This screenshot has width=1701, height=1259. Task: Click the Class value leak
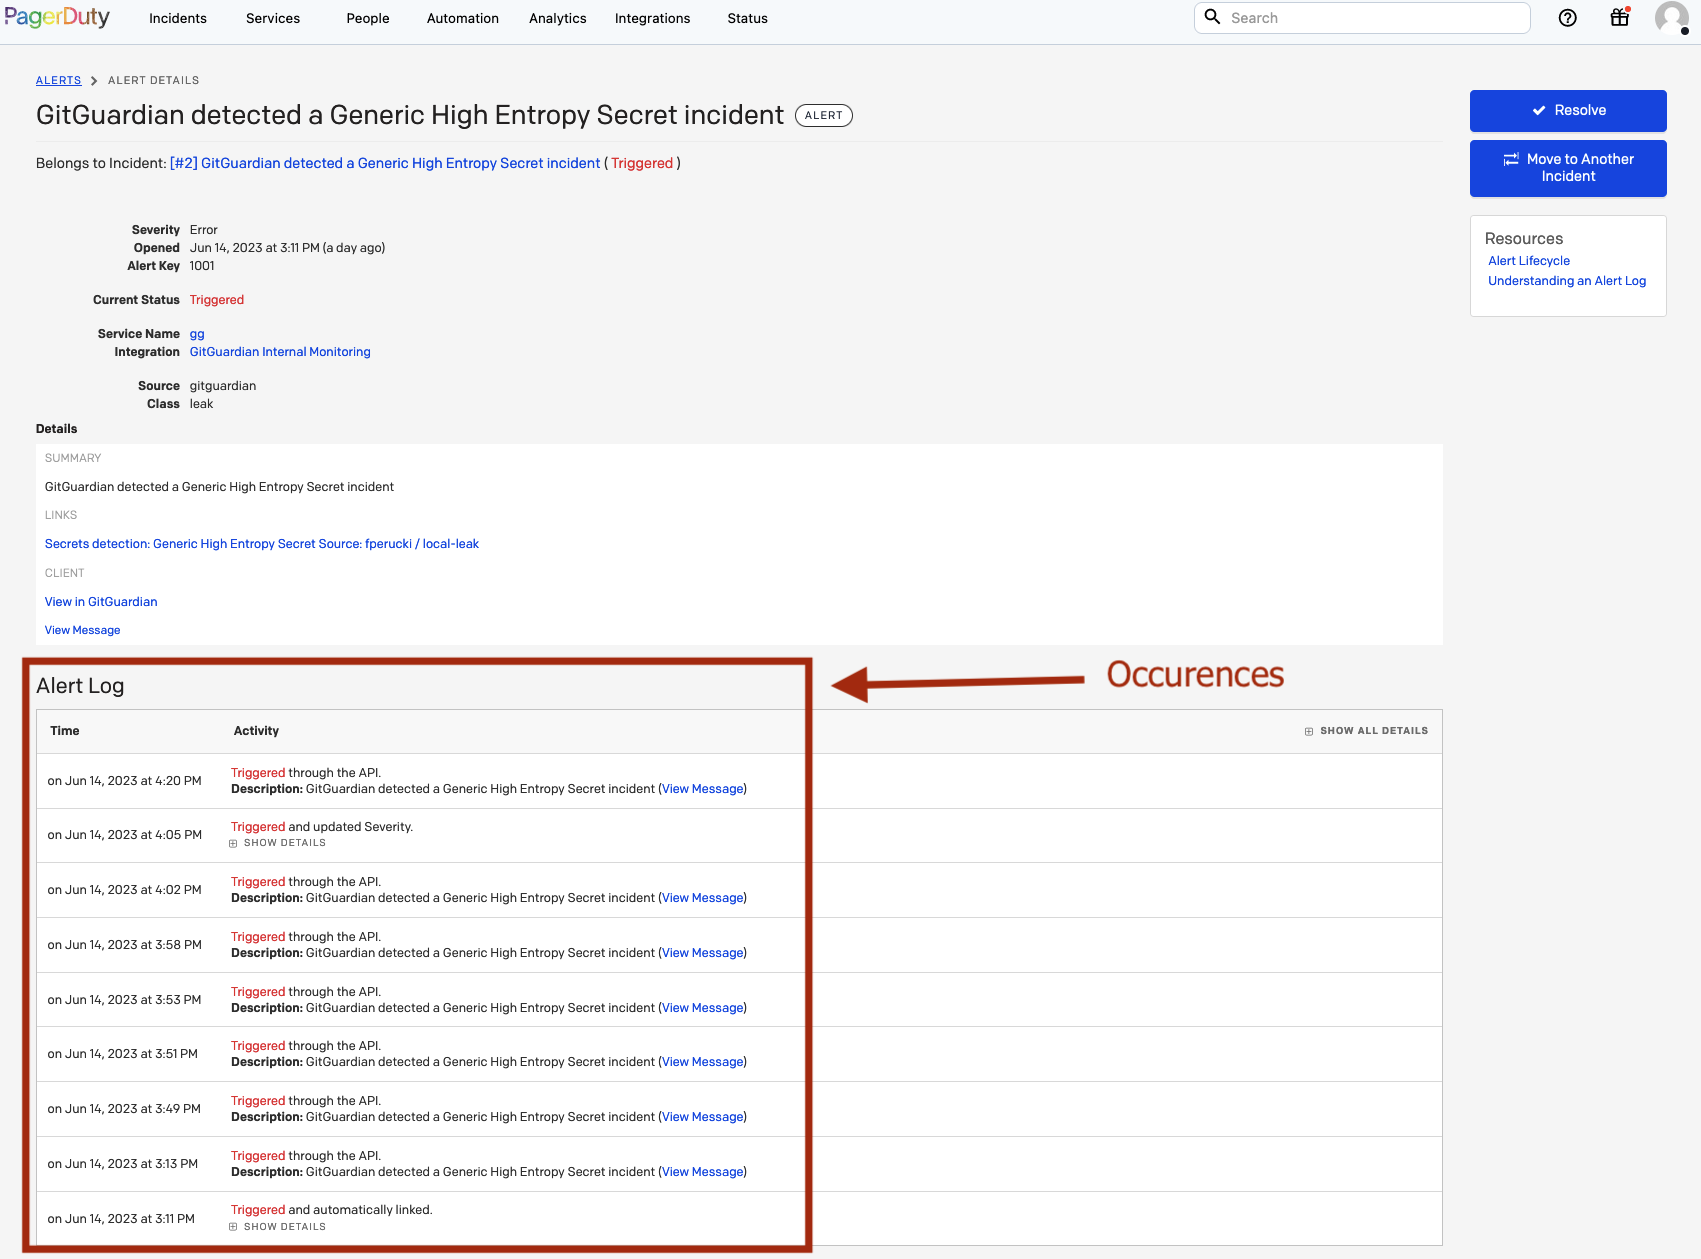click(201, 404)
